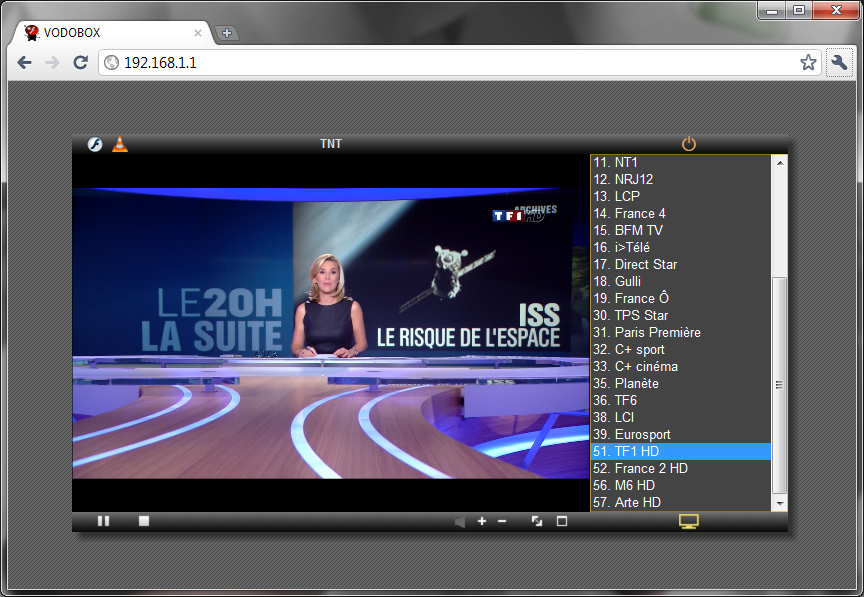Select highlighted channel 51. TF1 HD
The height and width of the screenshot is (597, 864).
tap(681, 451)
